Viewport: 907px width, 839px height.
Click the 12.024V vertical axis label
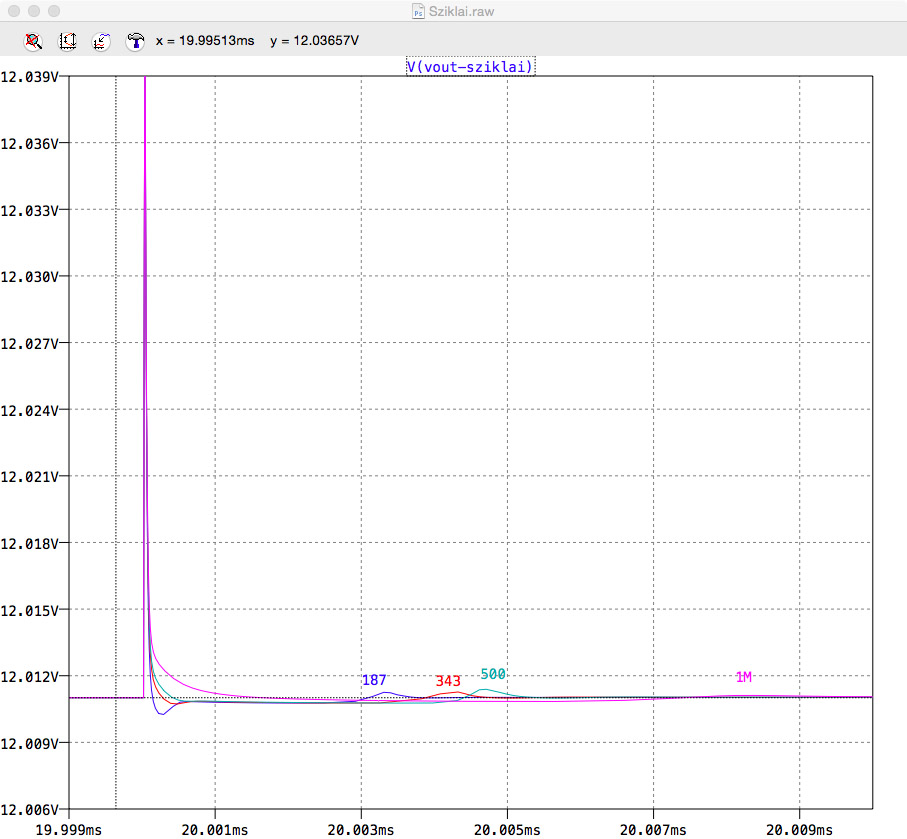(30, 411)
